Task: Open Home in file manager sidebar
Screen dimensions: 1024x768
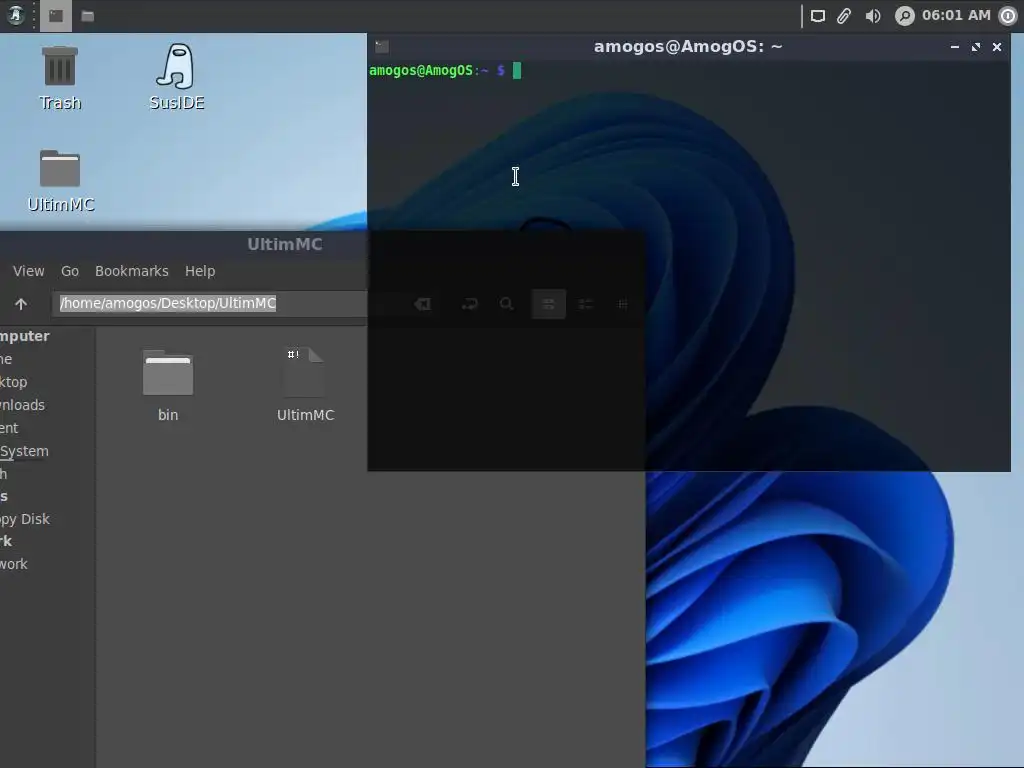Action: [7, 359]
